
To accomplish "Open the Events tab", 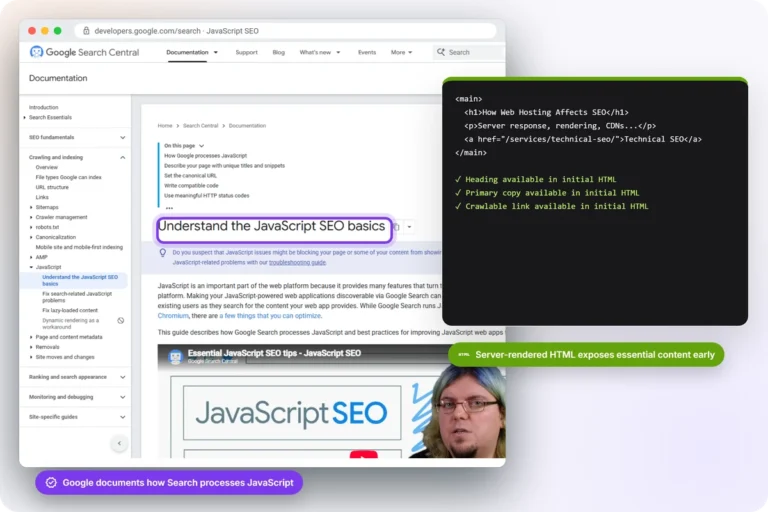I will [367, 52].
